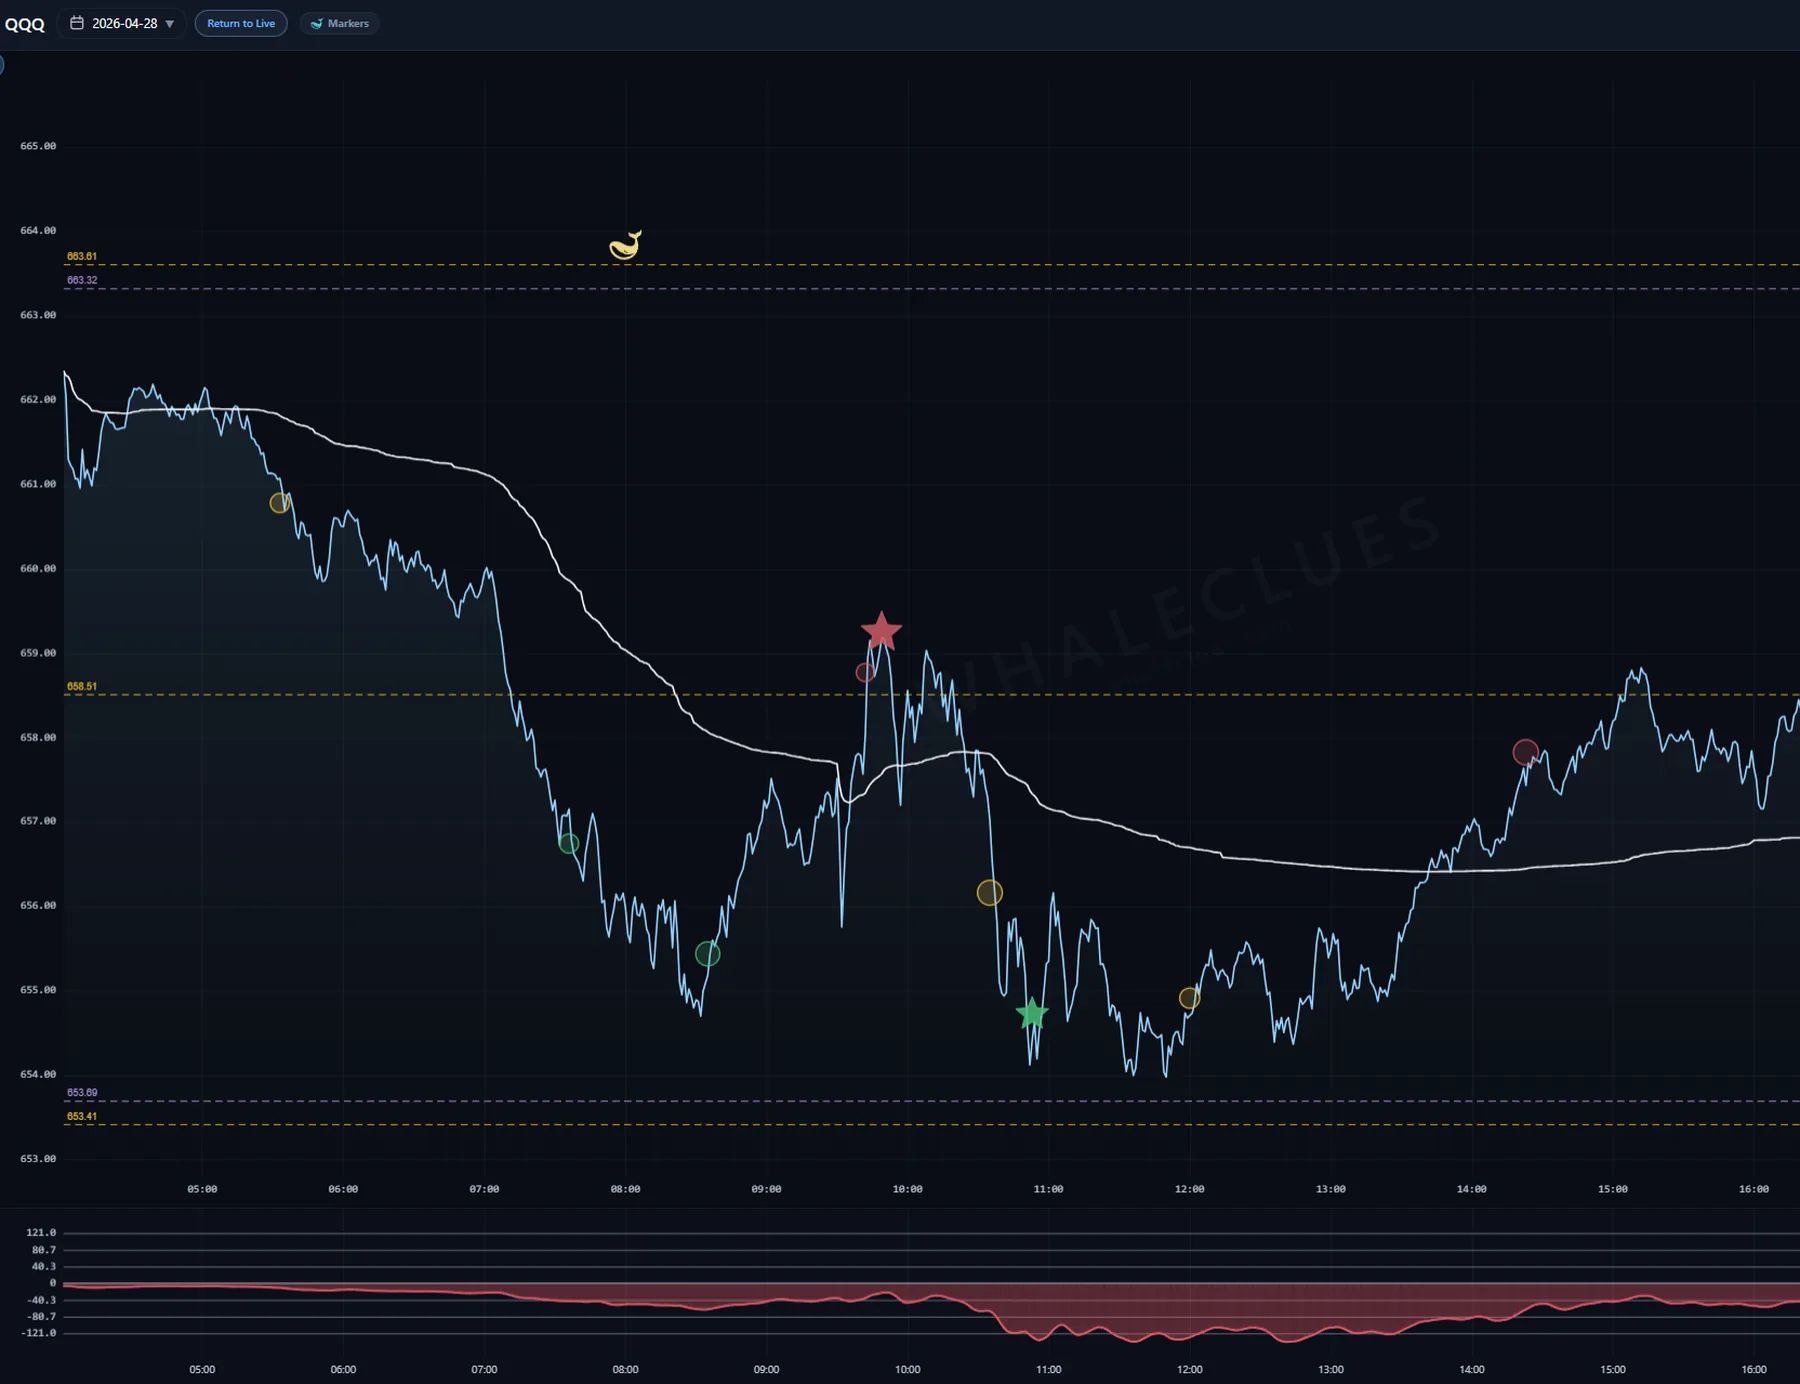The width and height of the screenshot is (1800, 1384).
Task: Click the 653.00 price axis label
Action: point(38,1159)
